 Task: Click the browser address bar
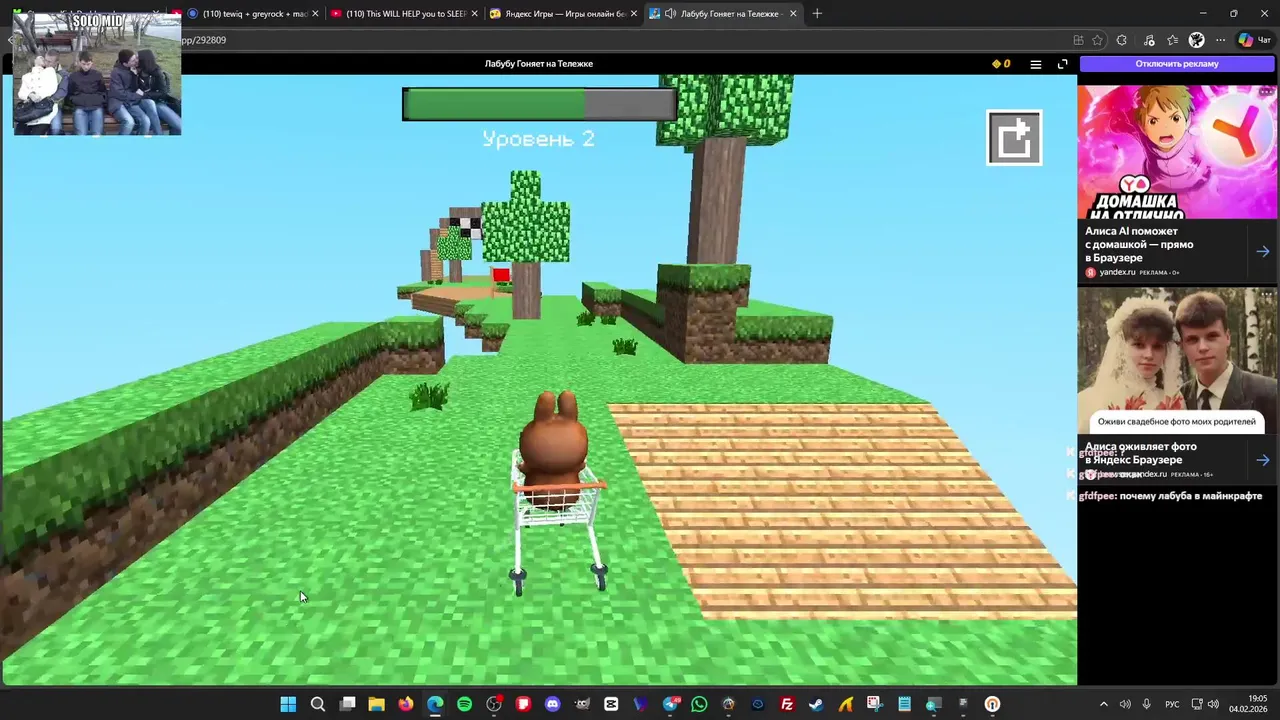click(x=620, y=40)
